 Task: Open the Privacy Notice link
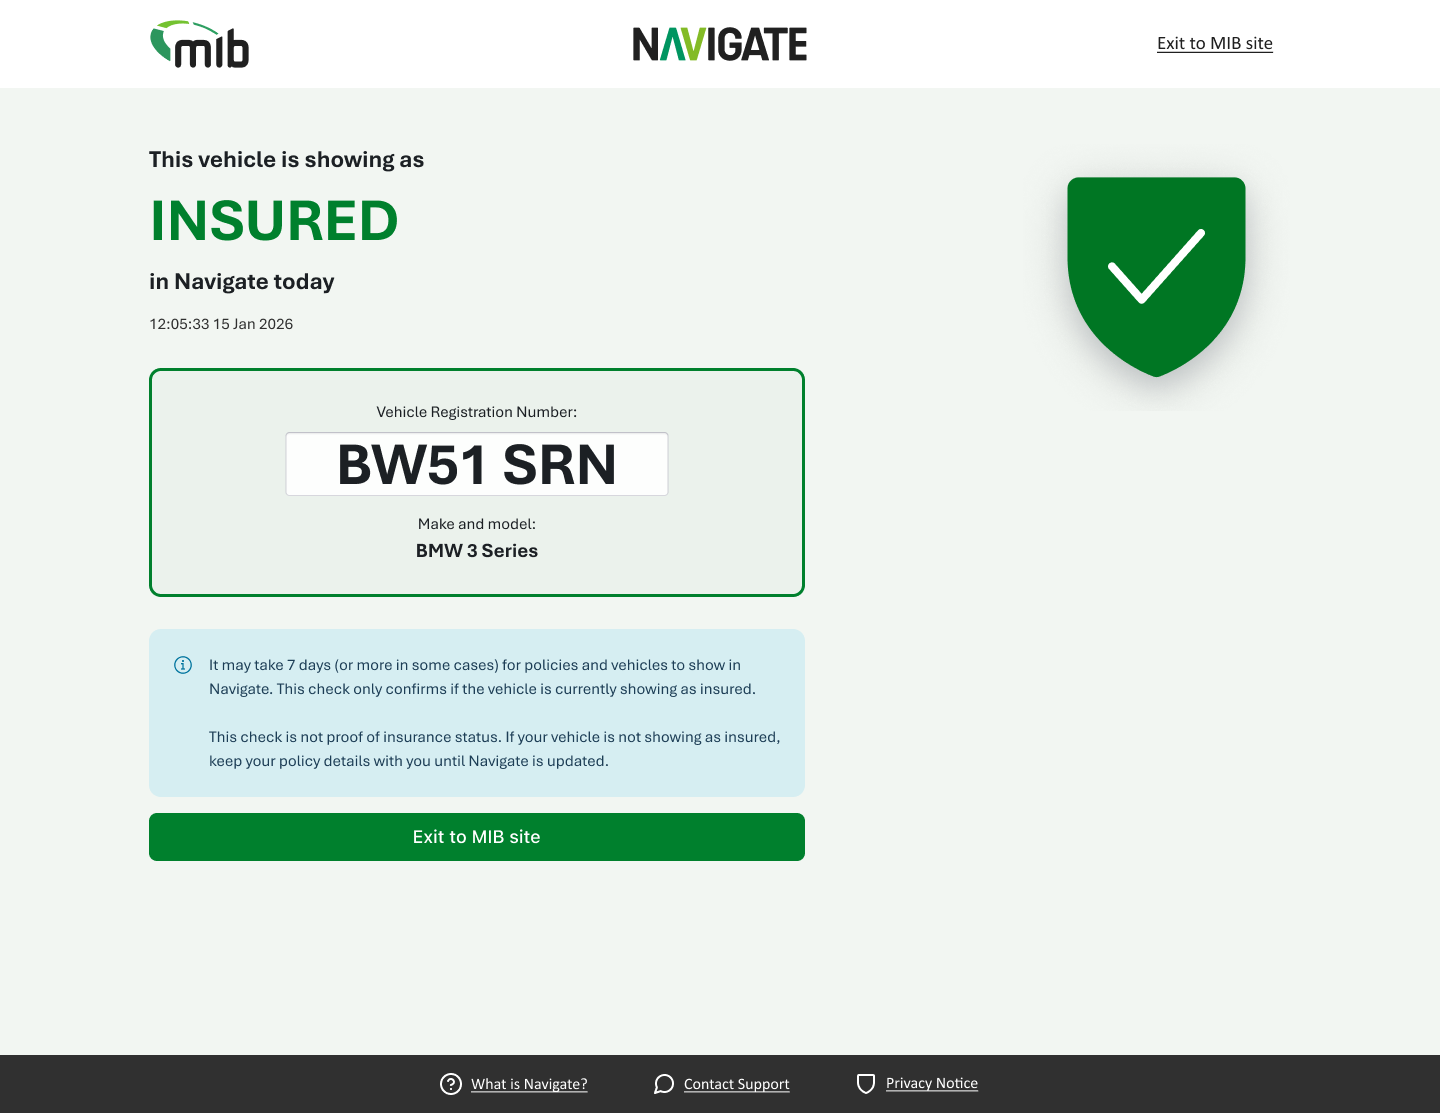932,1083
